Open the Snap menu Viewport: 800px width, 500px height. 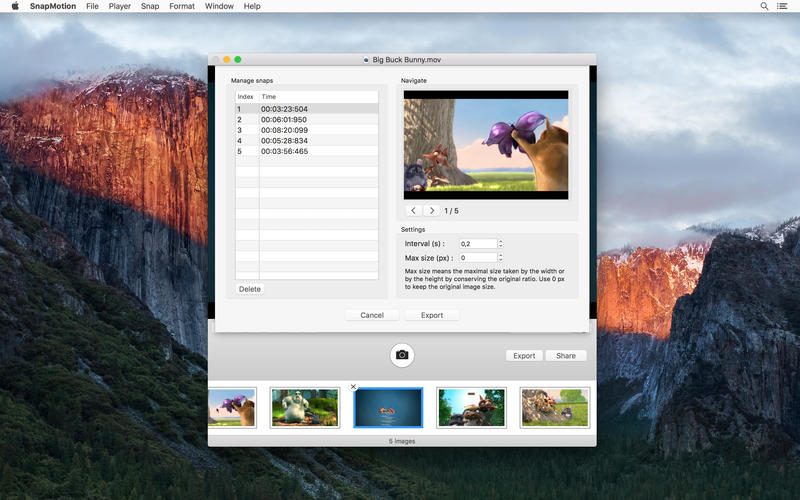tap(150, 6)
